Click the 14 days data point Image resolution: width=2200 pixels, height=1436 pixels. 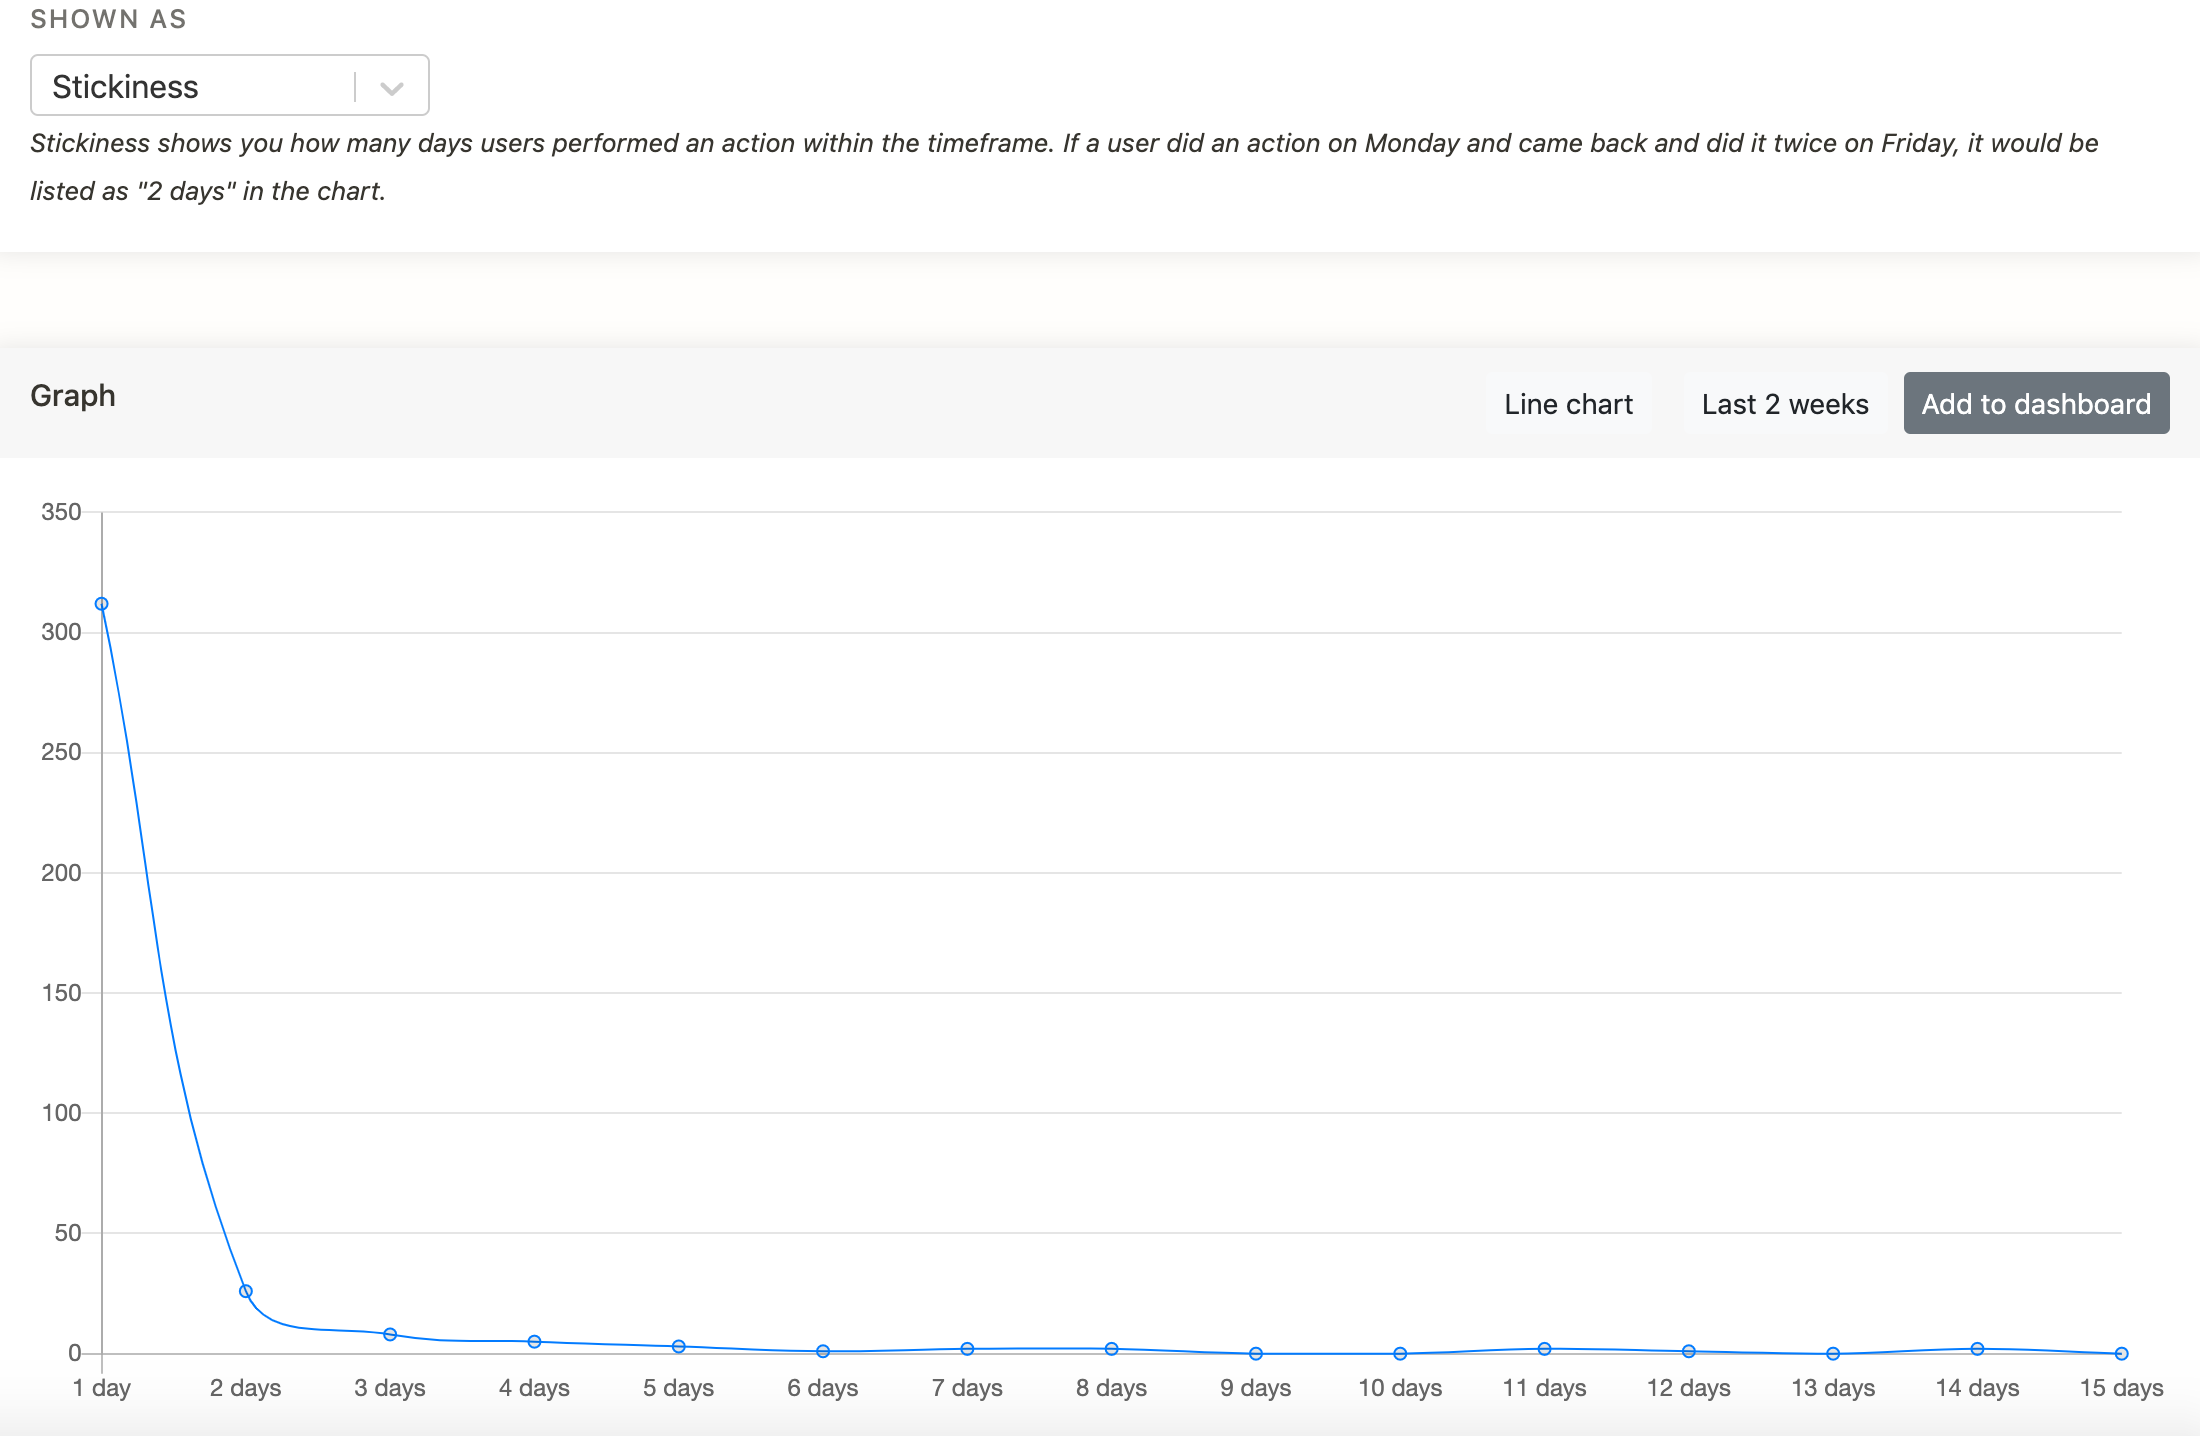[x=1977, y=1349]
